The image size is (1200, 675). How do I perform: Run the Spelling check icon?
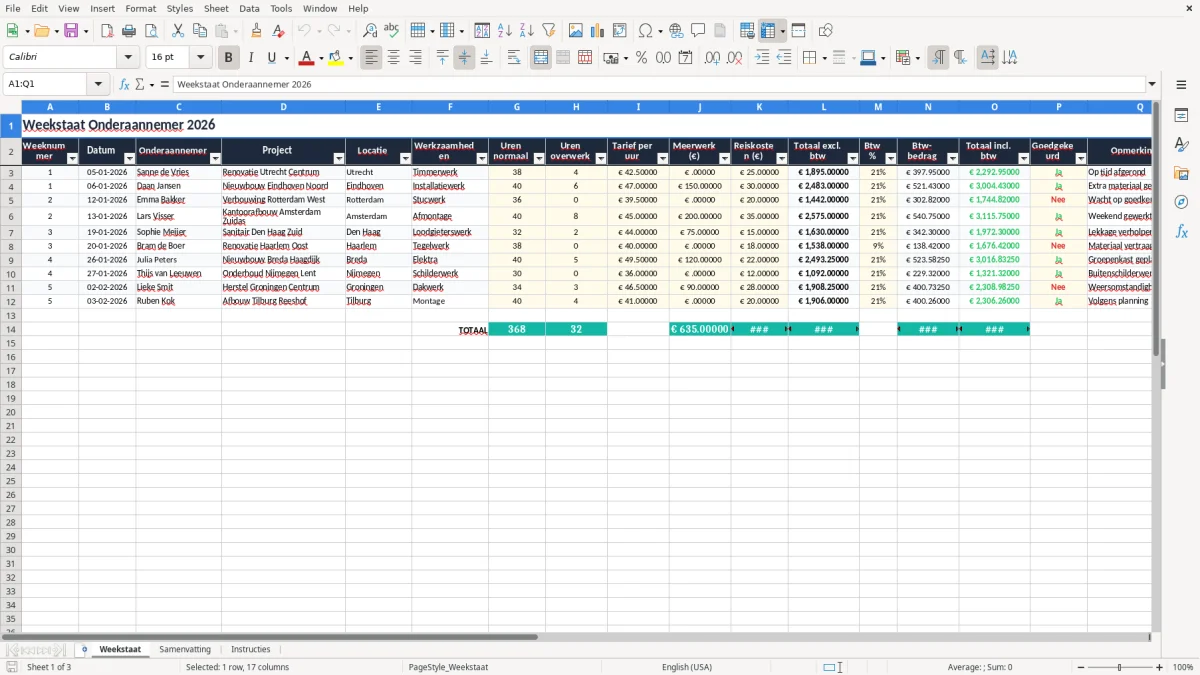(392, 31)
